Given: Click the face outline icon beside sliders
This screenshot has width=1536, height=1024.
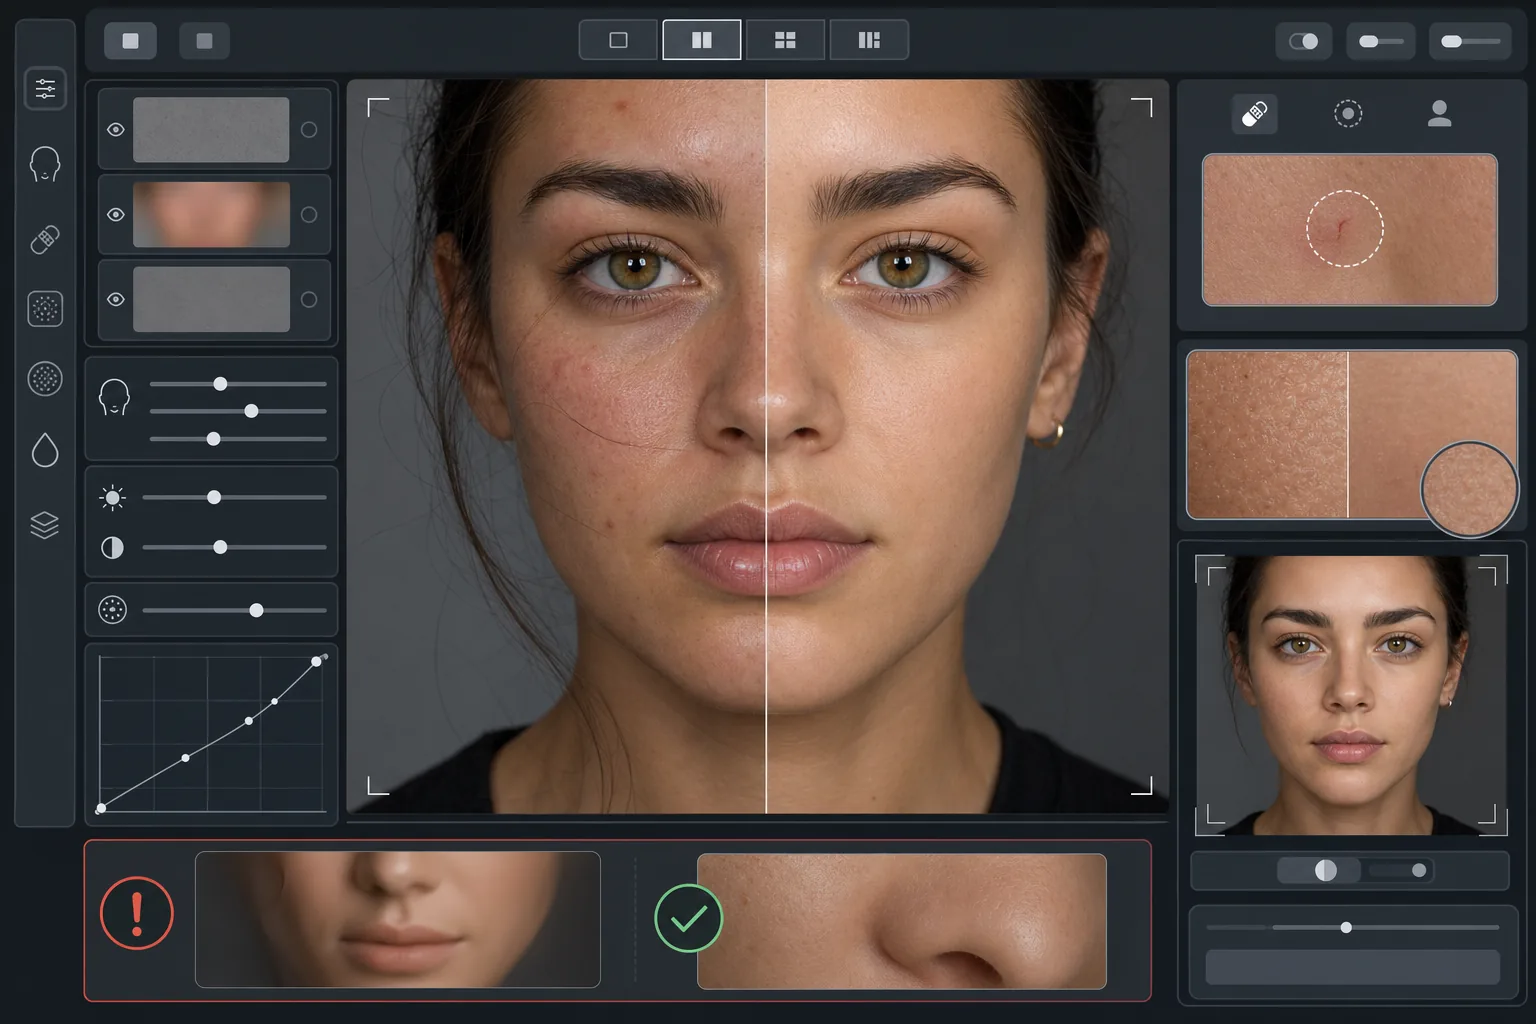Looking at the screenshot, I should [114, 398].
